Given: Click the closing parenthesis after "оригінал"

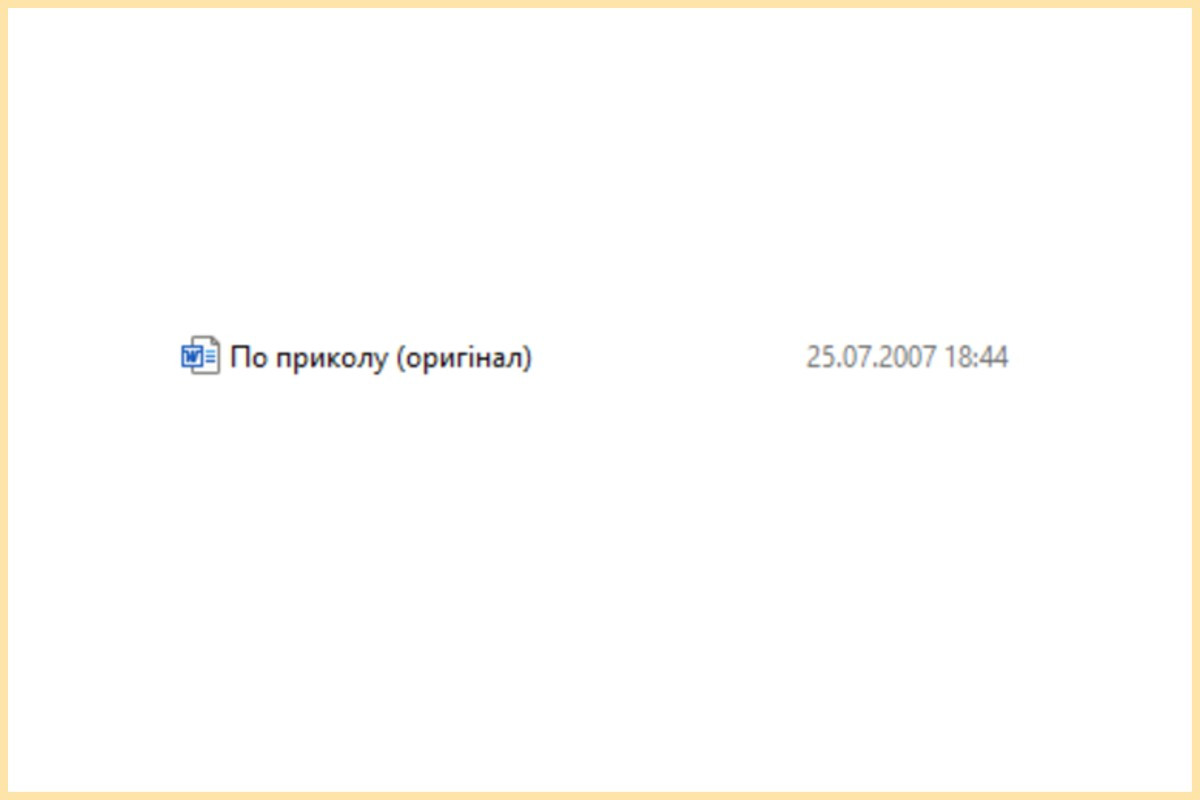Looking at the screenshot, I should tap(527, 358).
